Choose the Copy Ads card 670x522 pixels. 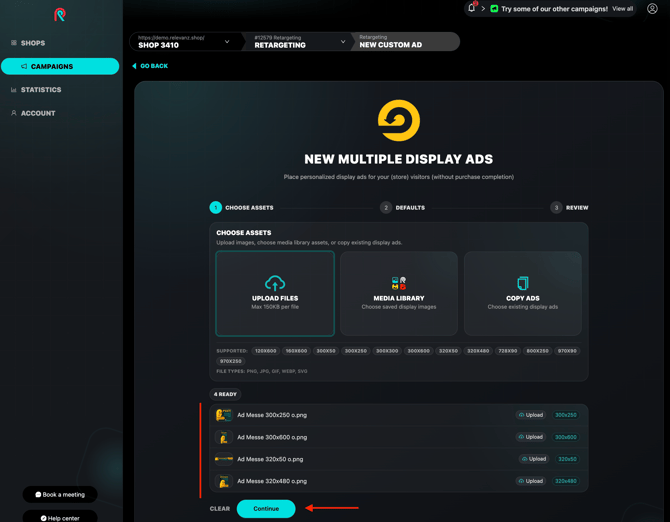pos(523,293)
